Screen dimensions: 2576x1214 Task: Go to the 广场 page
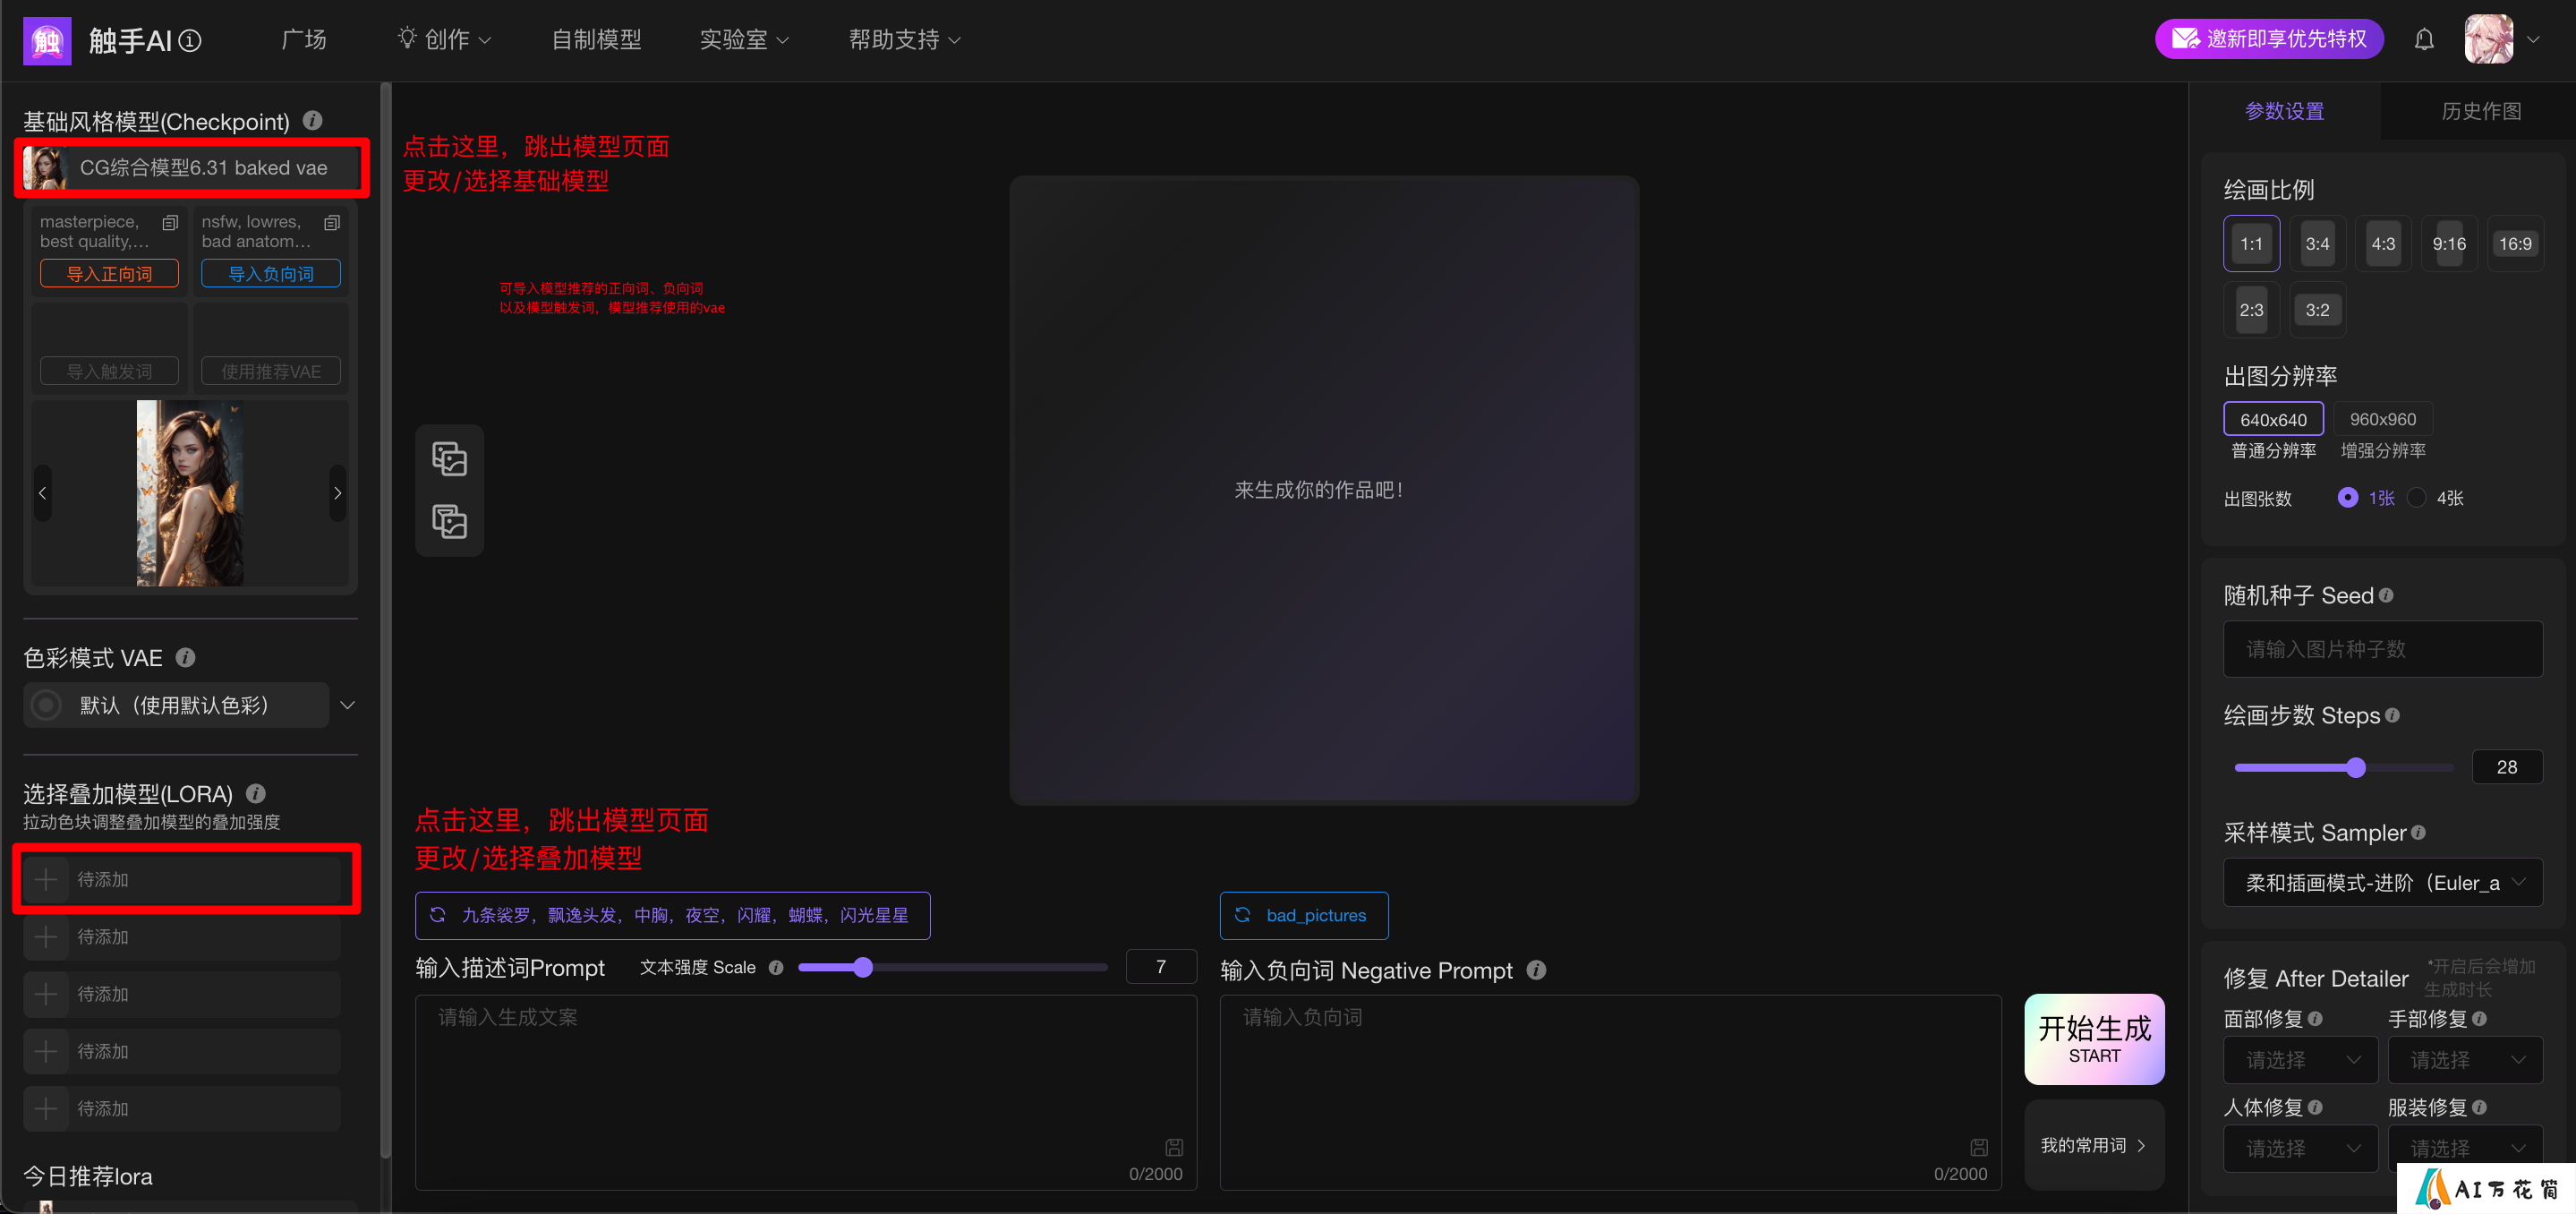(304, 39)
